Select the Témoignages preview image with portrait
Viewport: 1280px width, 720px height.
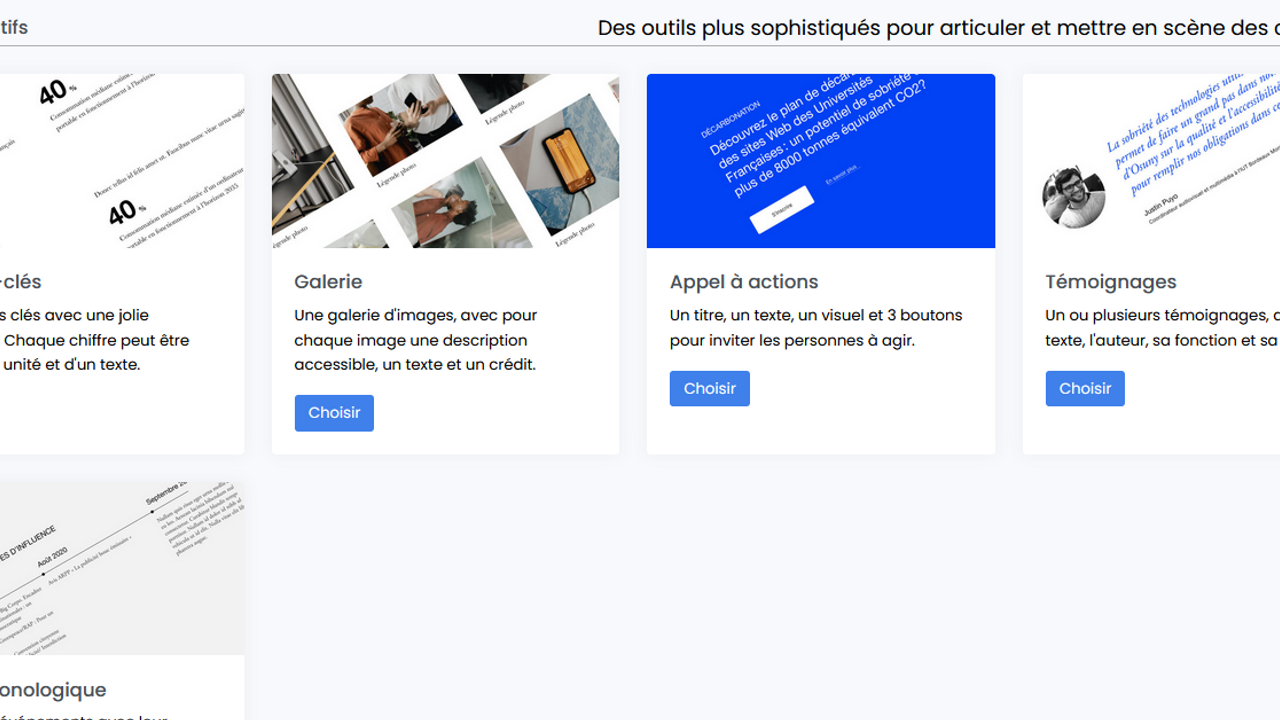pos(1151,161)
